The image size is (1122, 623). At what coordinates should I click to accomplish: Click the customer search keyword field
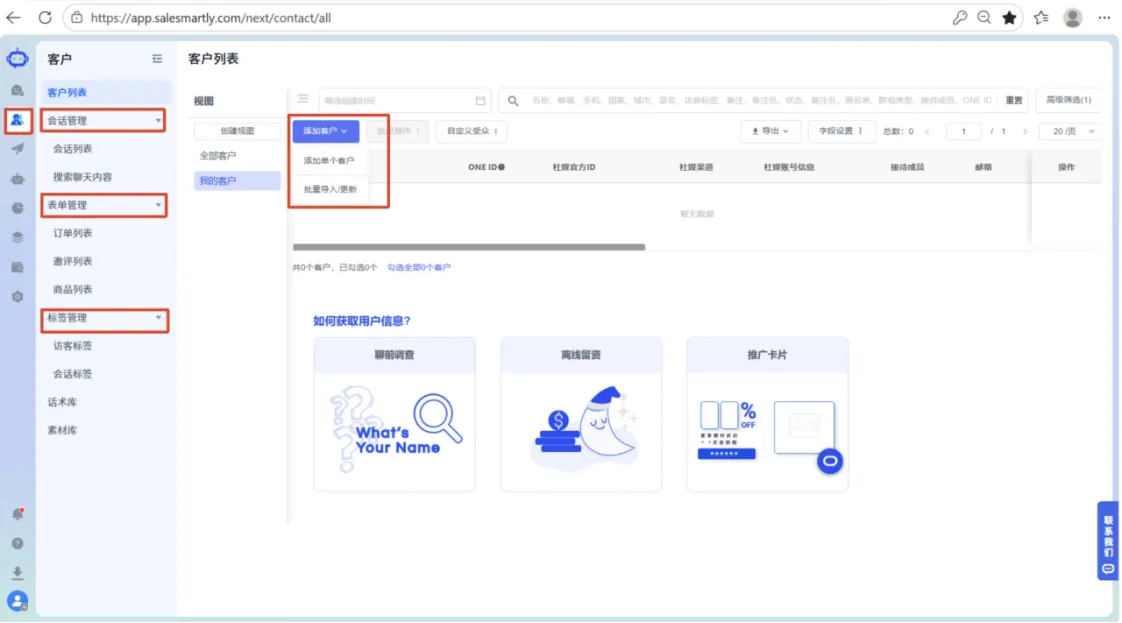(x=761, y=100)
